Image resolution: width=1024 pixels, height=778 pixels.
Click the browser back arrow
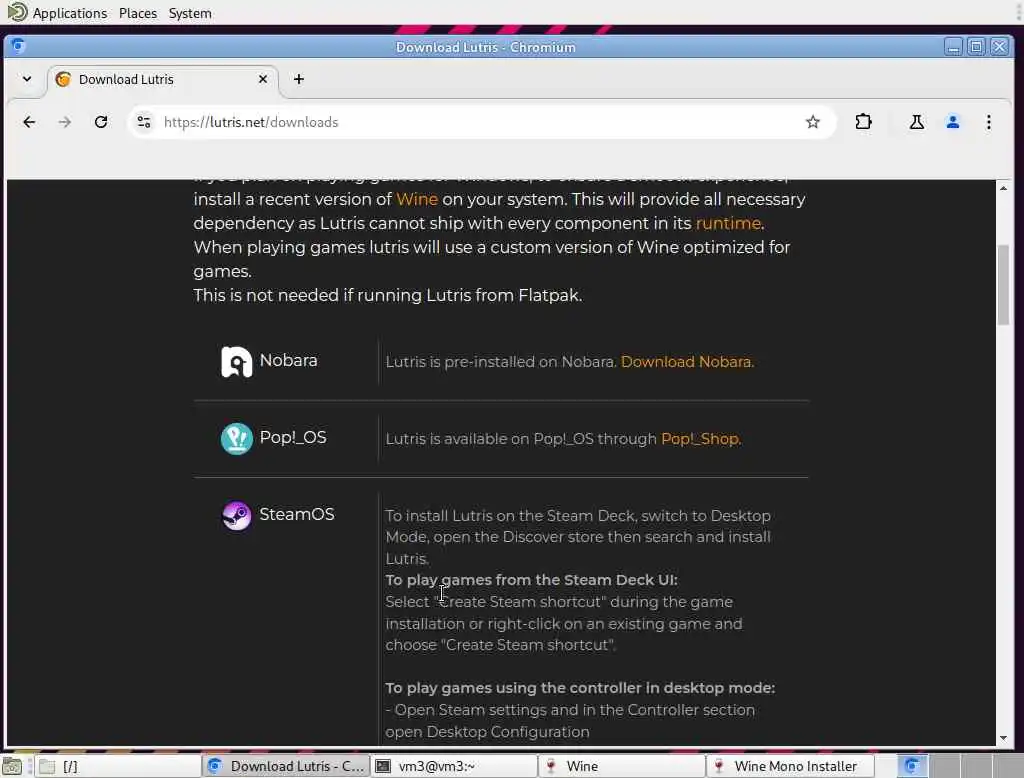29,122
